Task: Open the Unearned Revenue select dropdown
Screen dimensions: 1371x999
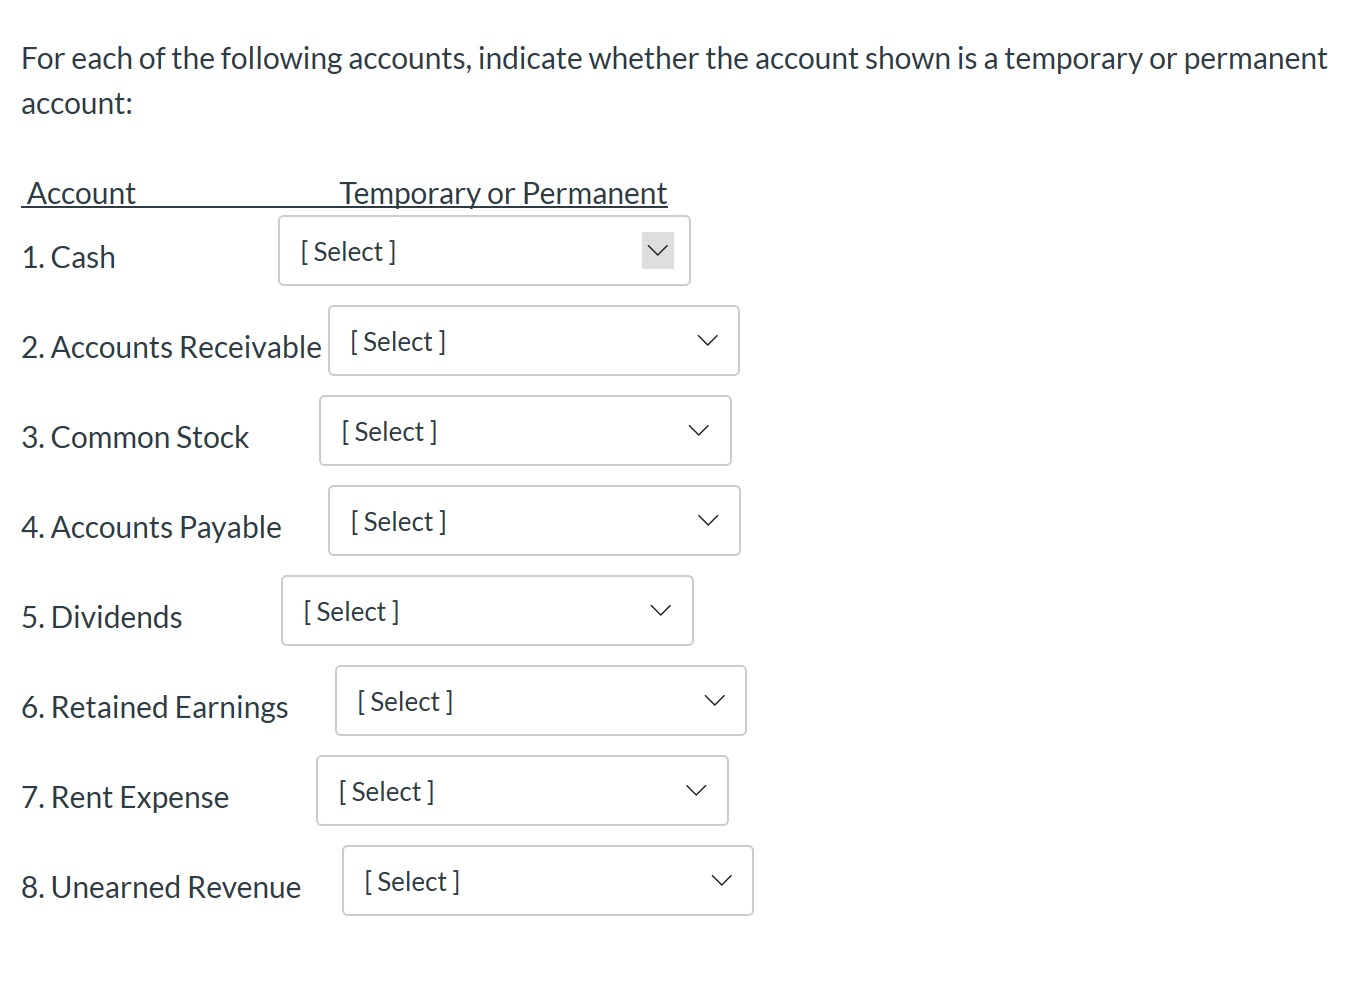Action: 547,881
